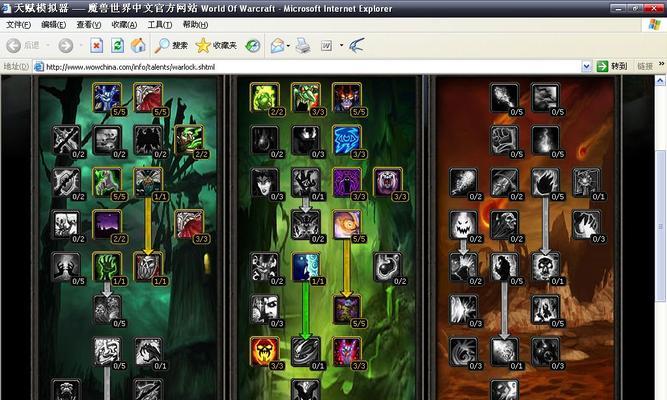Open the 文件(F) menu
This screenshot has width=667, height=400.
point(19,24)
